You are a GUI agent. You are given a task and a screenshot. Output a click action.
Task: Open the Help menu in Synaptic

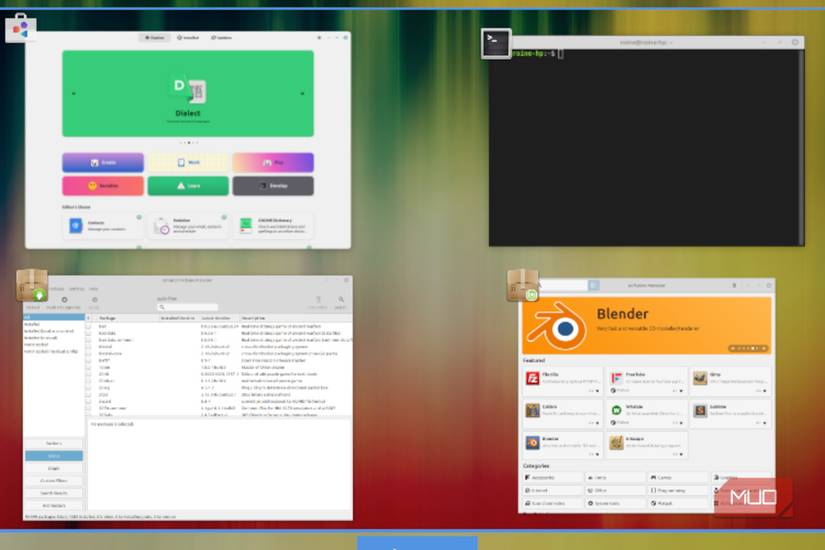93,289
